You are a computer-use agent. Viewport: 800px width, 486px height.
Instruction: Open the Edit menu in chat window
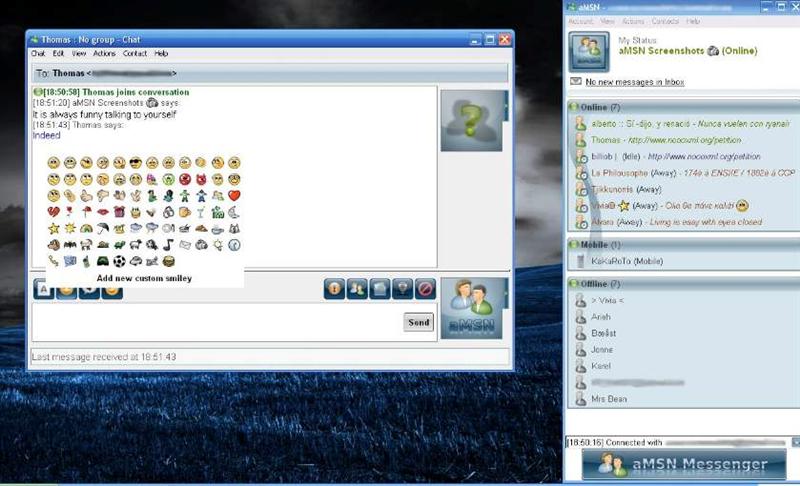pos(58,53)
